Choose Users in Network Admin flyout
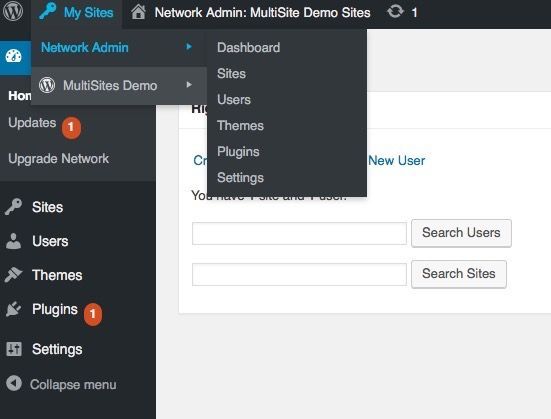 click(x=234, y=99)
